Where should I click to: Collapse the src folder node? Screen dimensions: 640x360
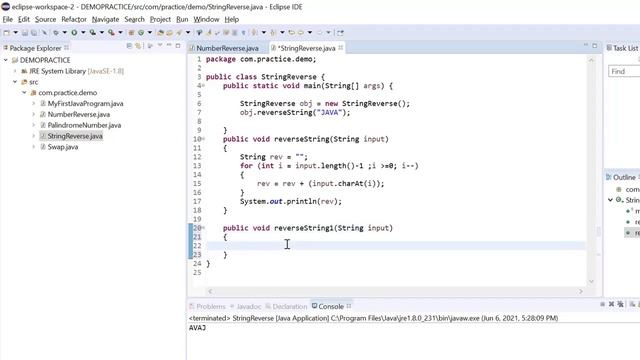(15, 82)
